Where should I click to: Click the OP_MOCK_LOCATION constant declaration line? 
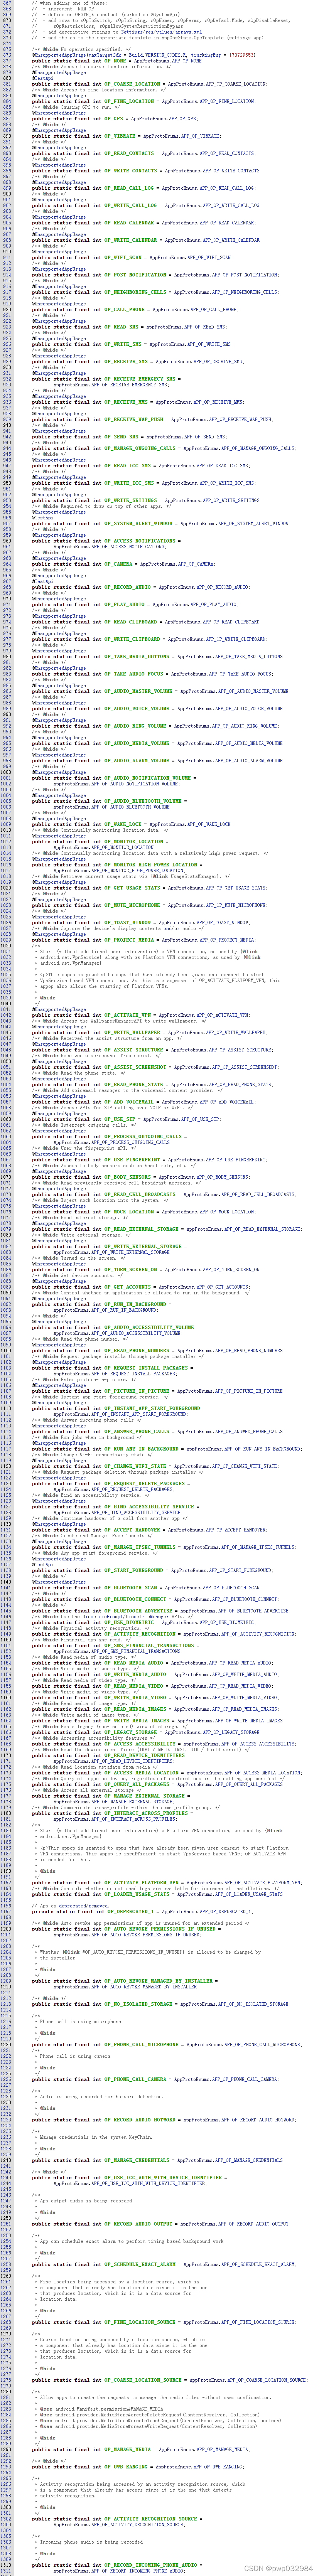tap(143, 1211)
